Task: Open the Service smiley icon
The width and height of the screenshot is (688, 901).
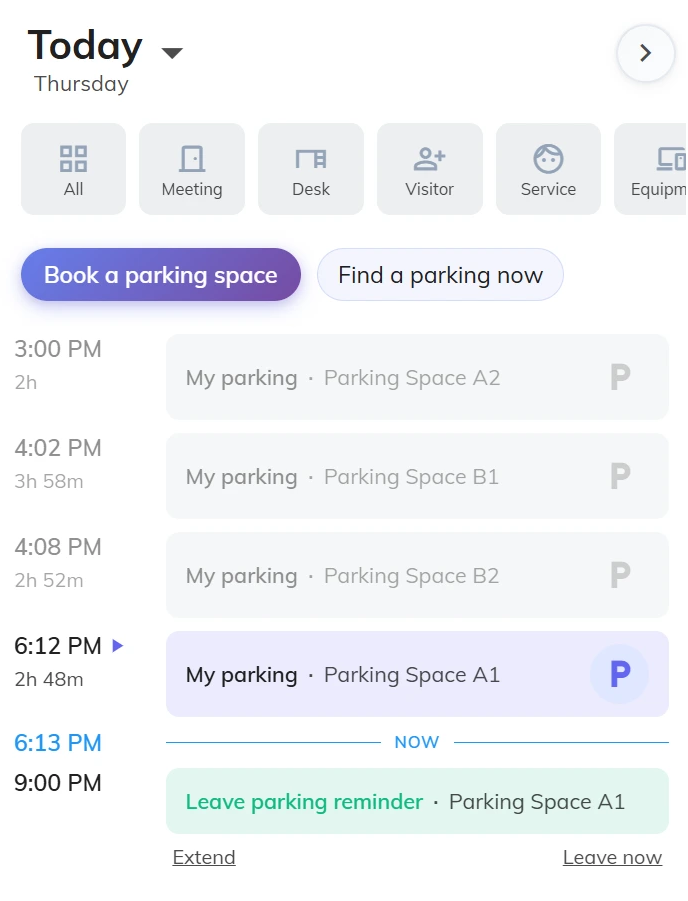Action: (548, 160)
